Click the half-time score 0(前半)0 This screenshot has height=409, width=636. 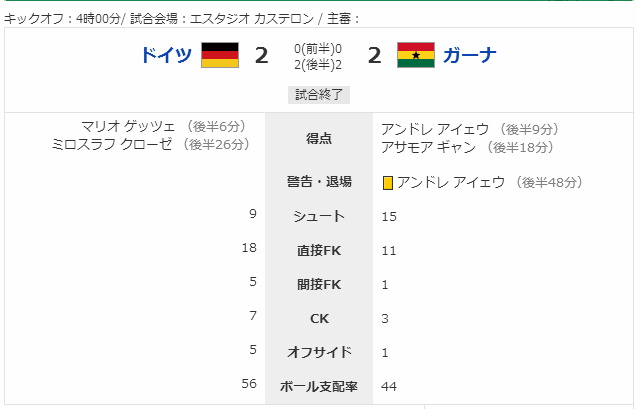pos(318,49)
